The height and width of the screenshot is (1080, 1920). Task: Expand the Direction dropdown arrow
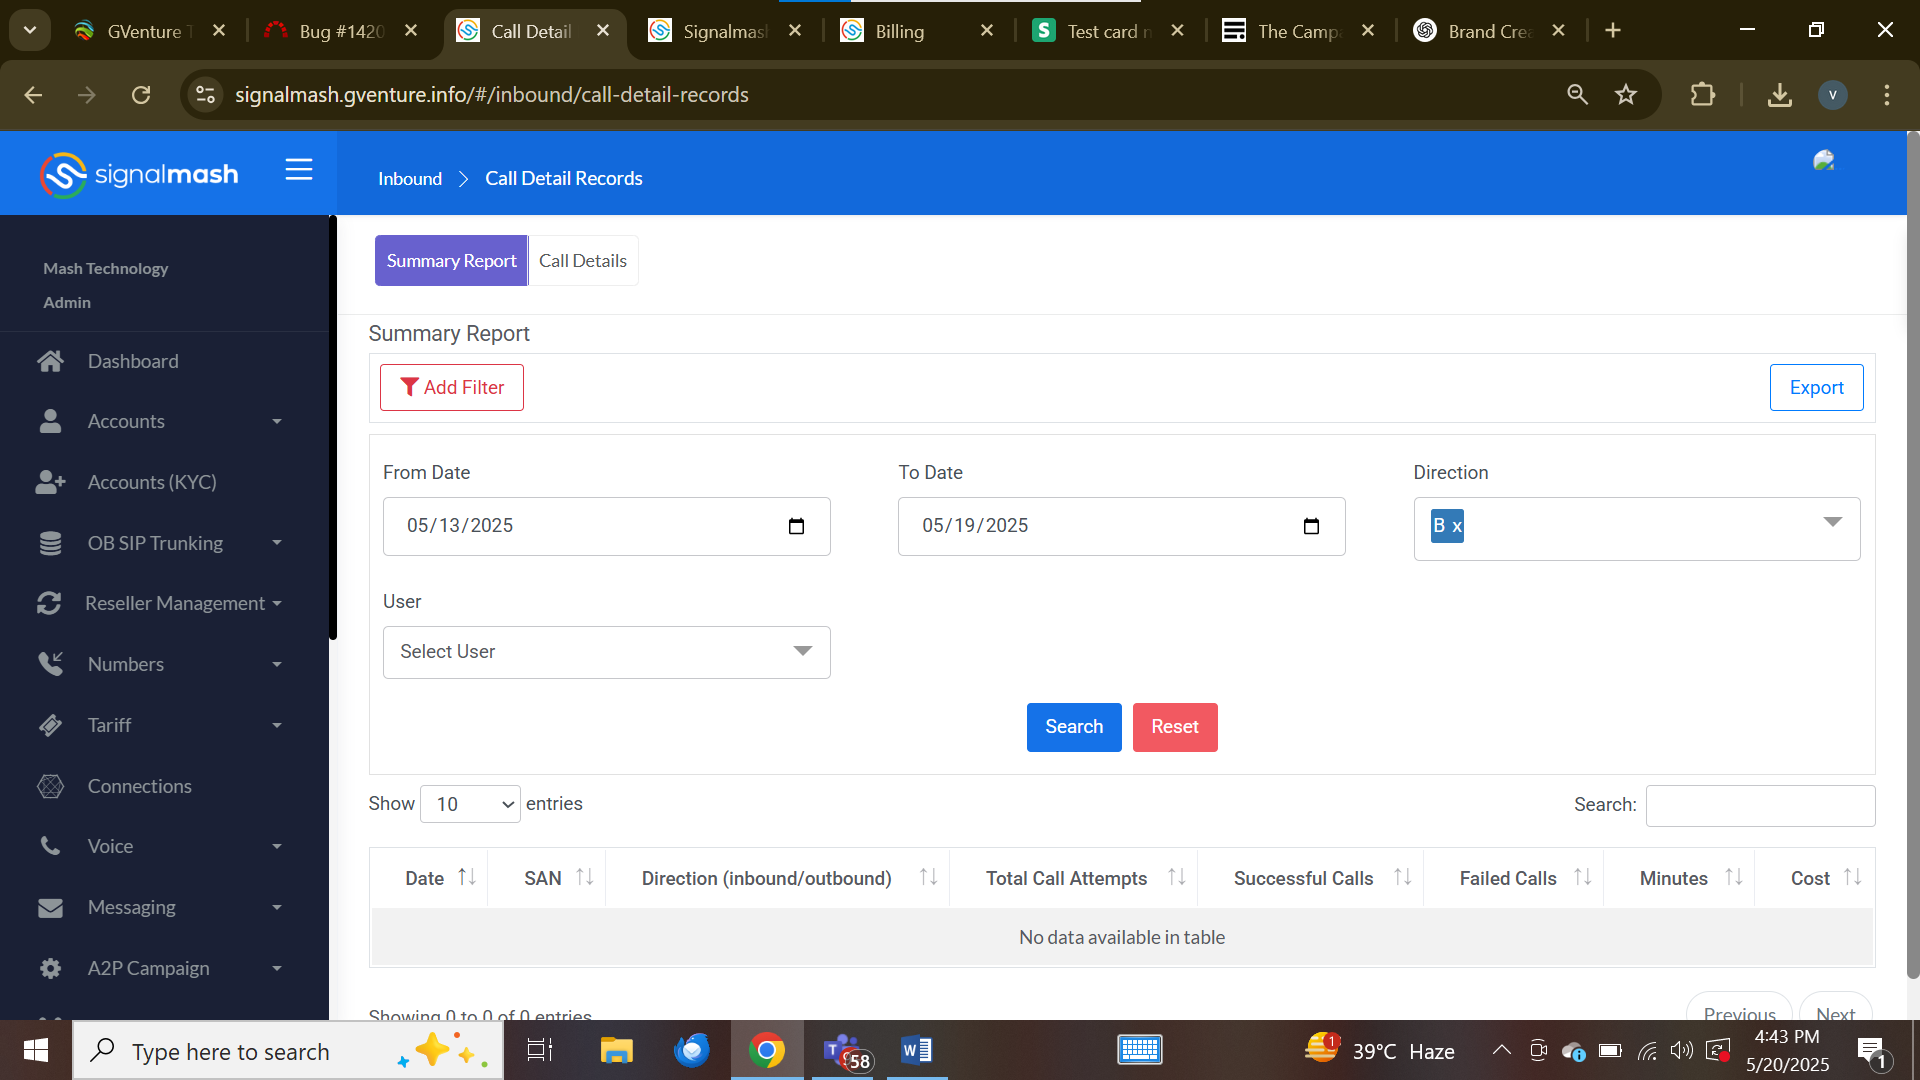pos(1832,523)
